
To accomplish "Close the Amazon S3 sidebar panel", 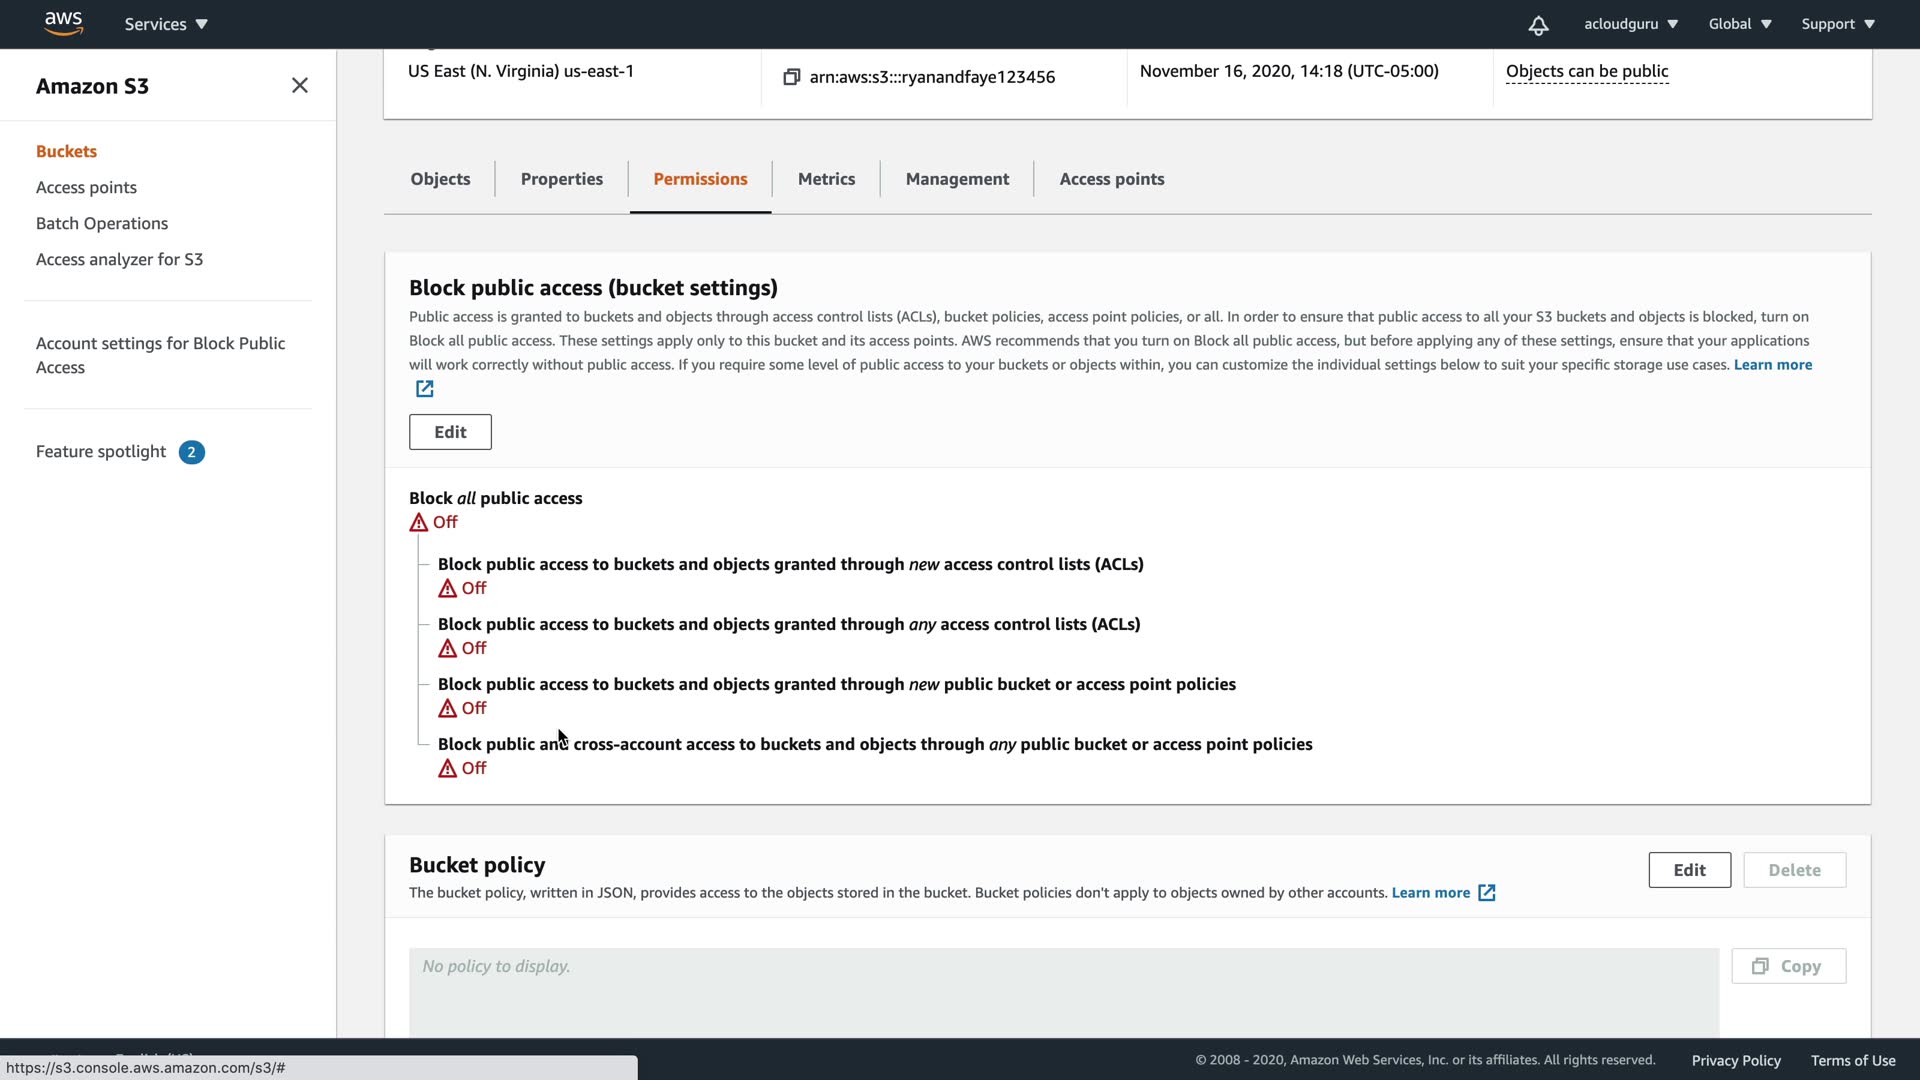I will tap(299, 86).
